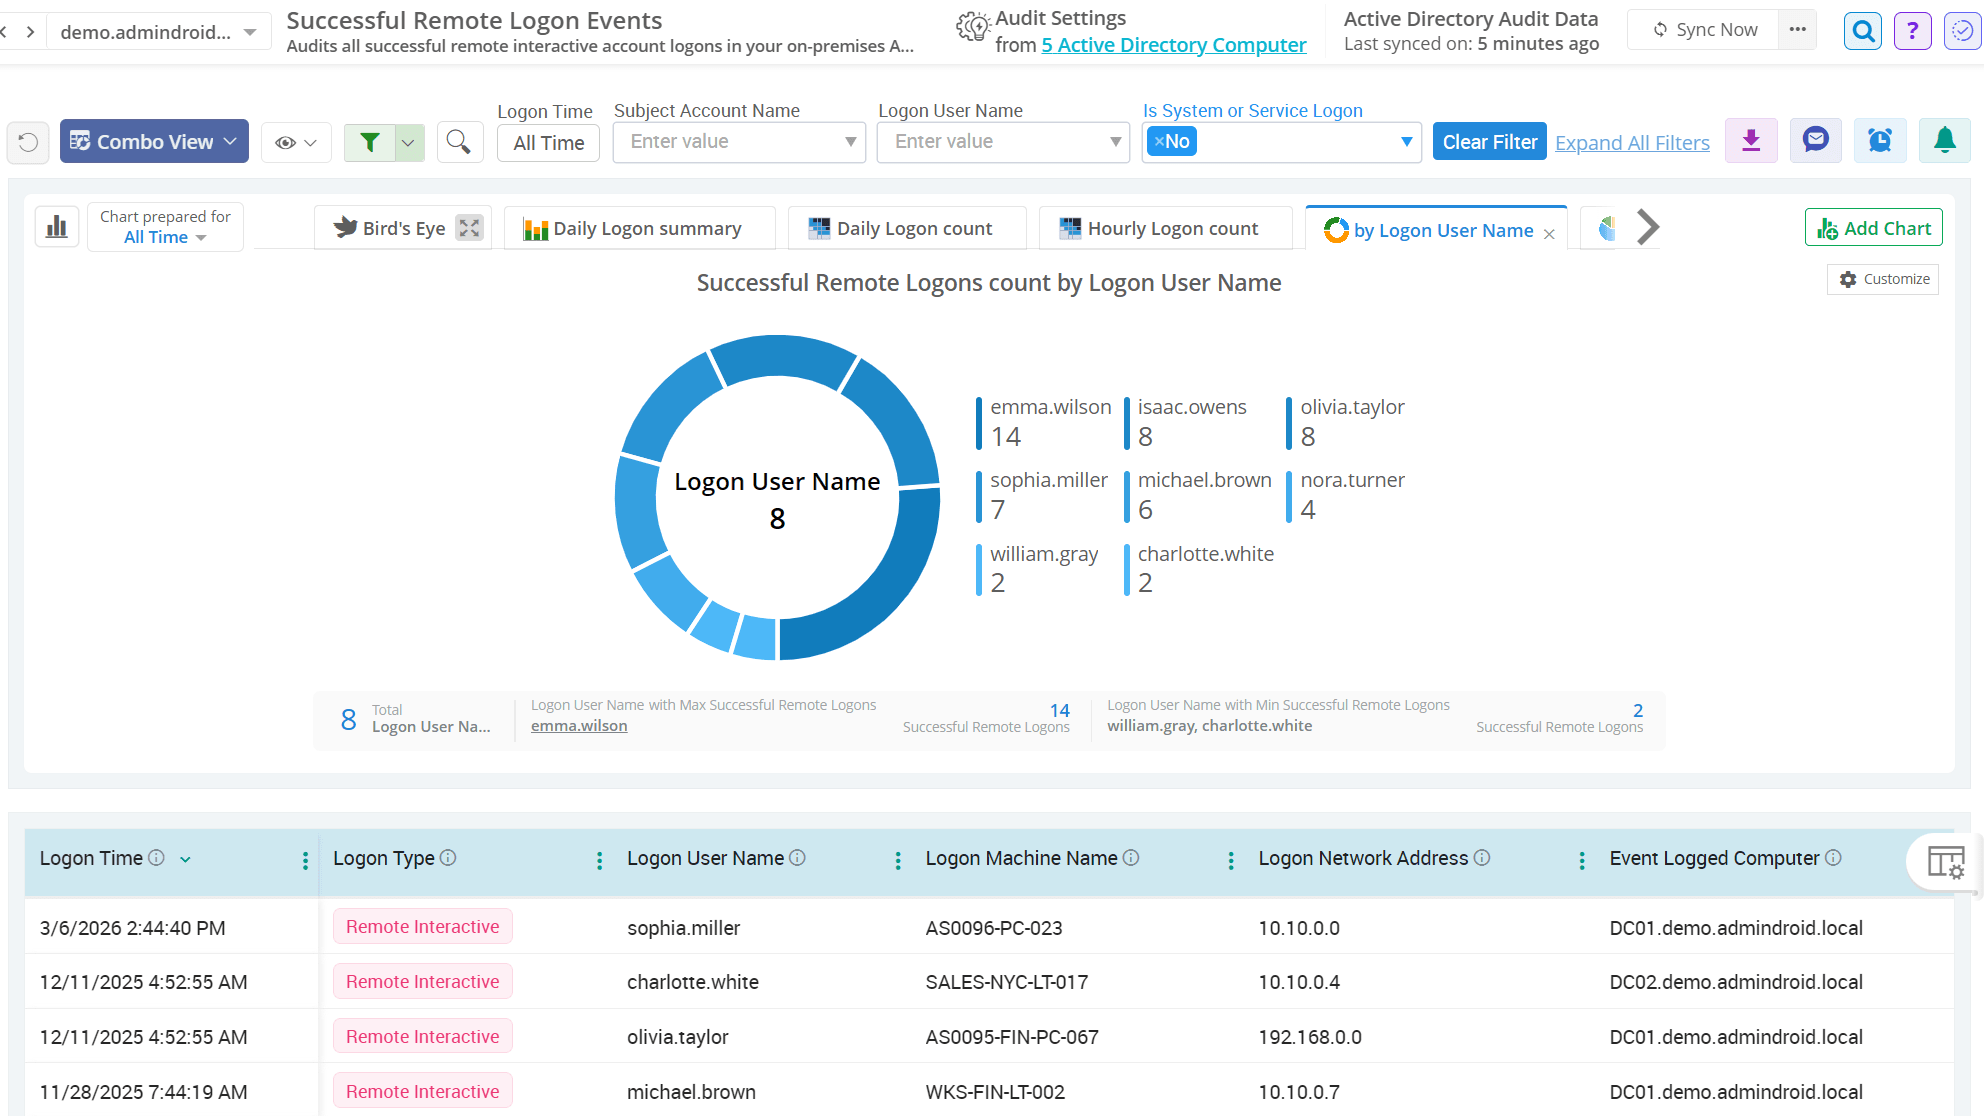
Task: Open the magnifier search tool in toolbar
Action: [x=459, y=142]
